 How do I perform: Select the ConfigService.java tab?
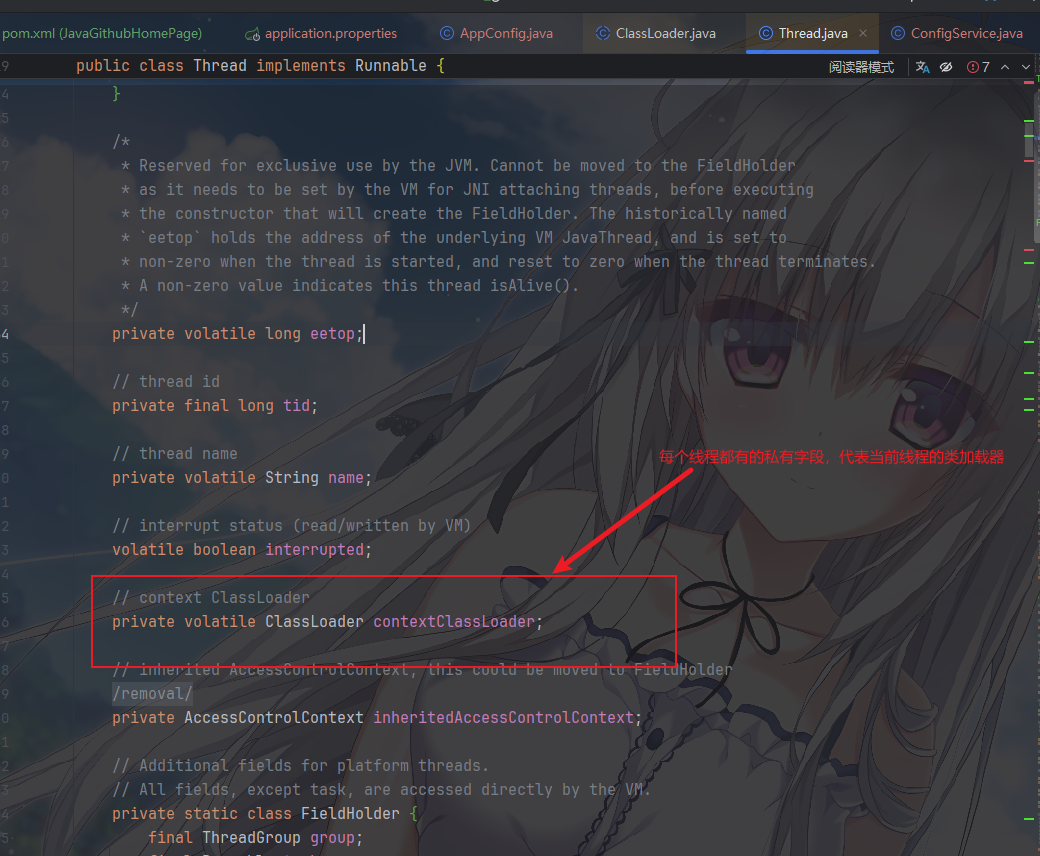pos(966,34)
